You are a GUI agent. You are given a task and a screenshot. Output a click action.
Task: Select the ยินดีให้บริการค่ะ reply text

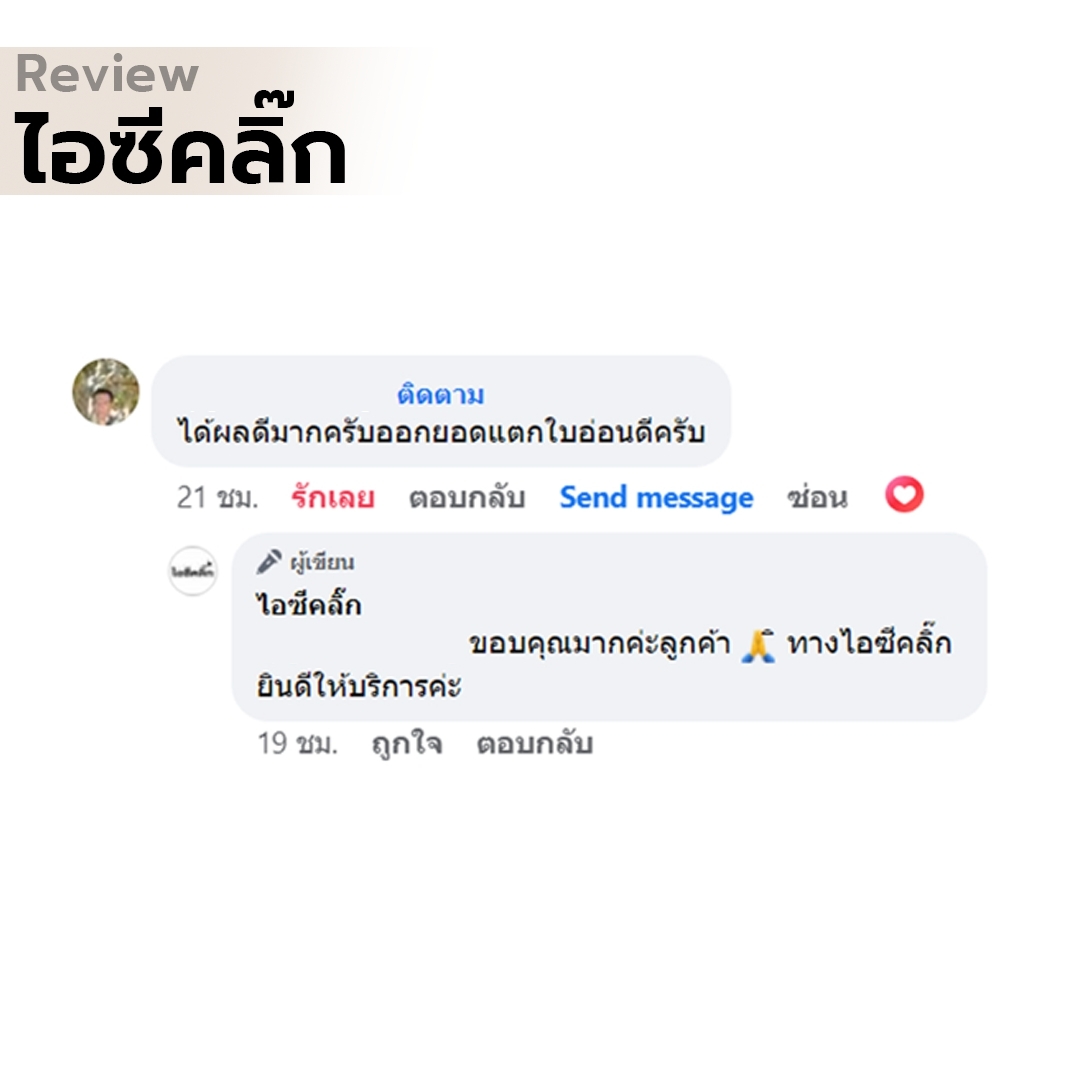[x=359, y=686]
